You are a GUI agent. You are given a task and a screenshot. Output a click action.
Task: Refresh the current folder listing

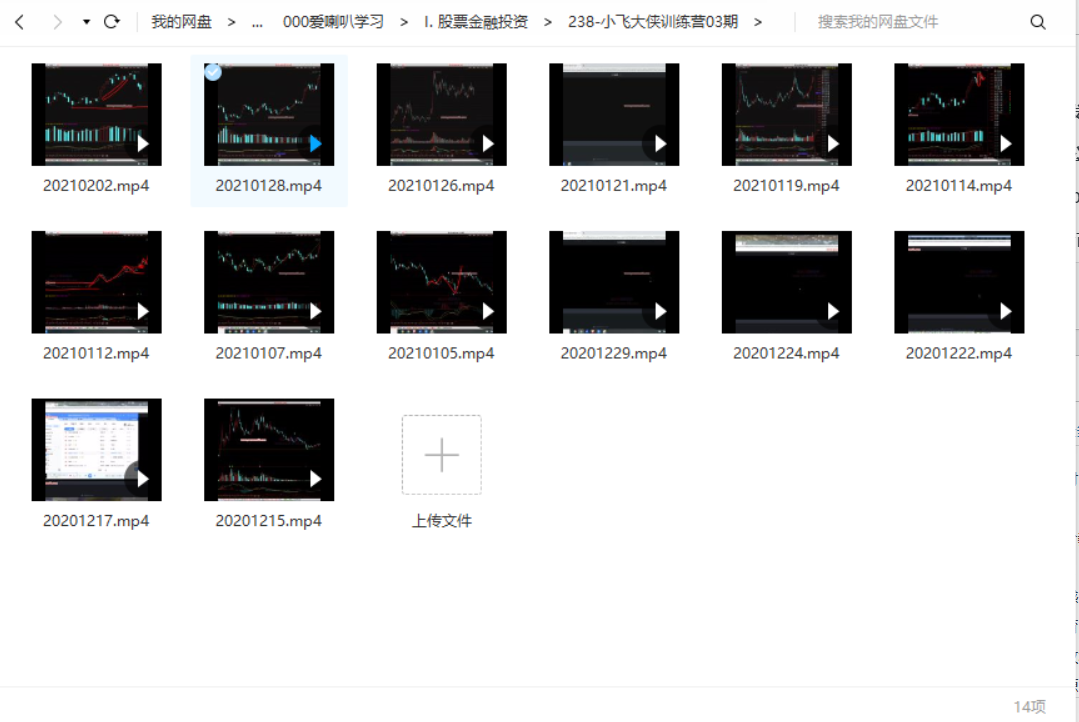tap(111, 22)
